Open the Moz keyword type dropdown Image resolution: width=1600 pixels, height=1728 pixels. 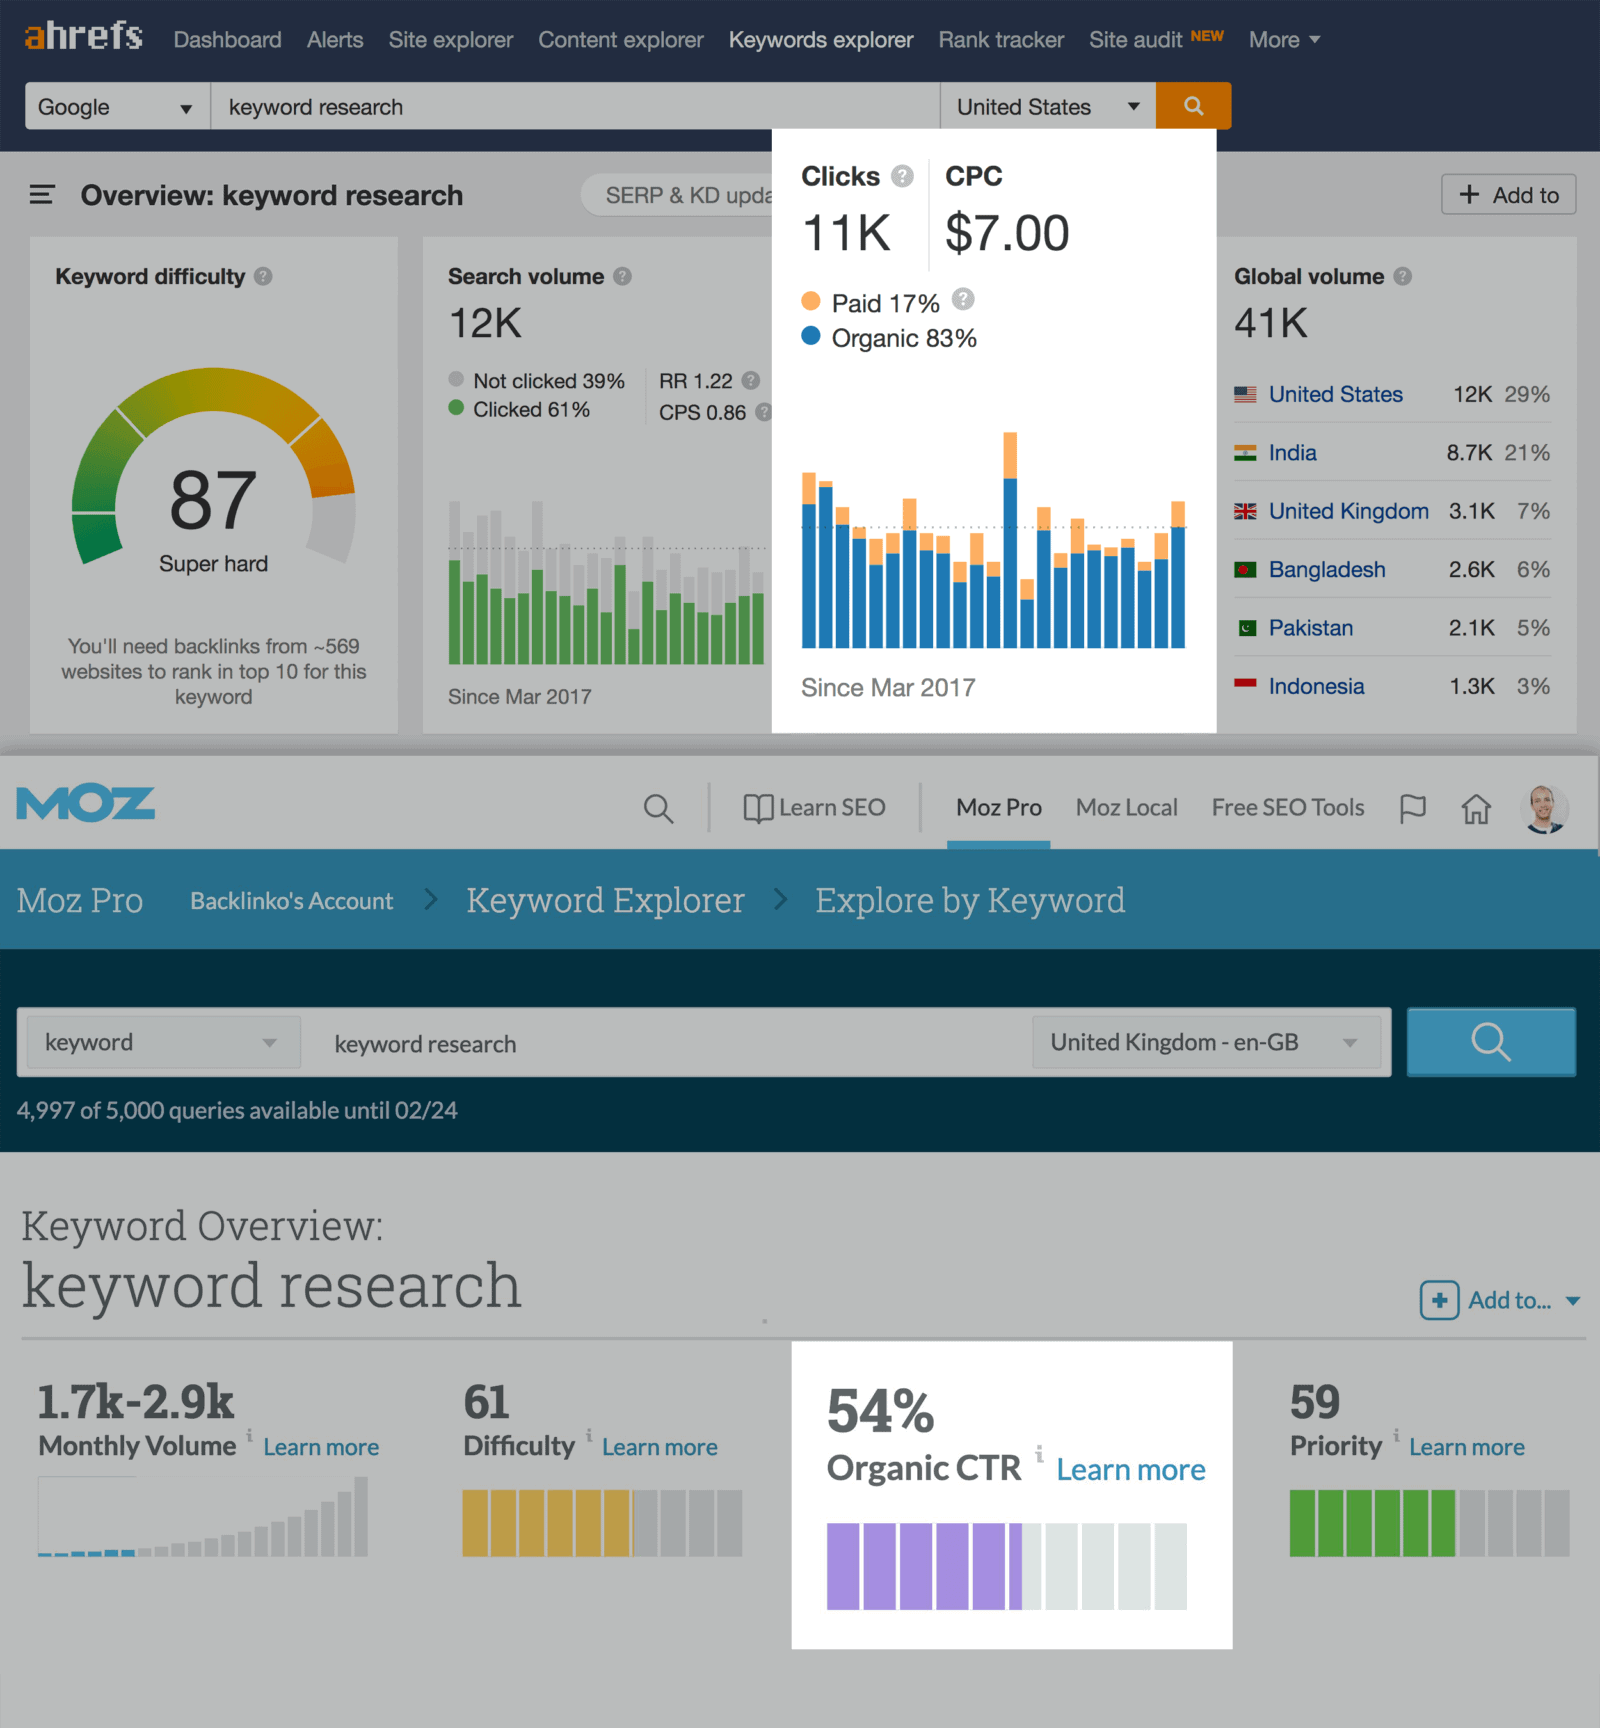click(163, 1042)
